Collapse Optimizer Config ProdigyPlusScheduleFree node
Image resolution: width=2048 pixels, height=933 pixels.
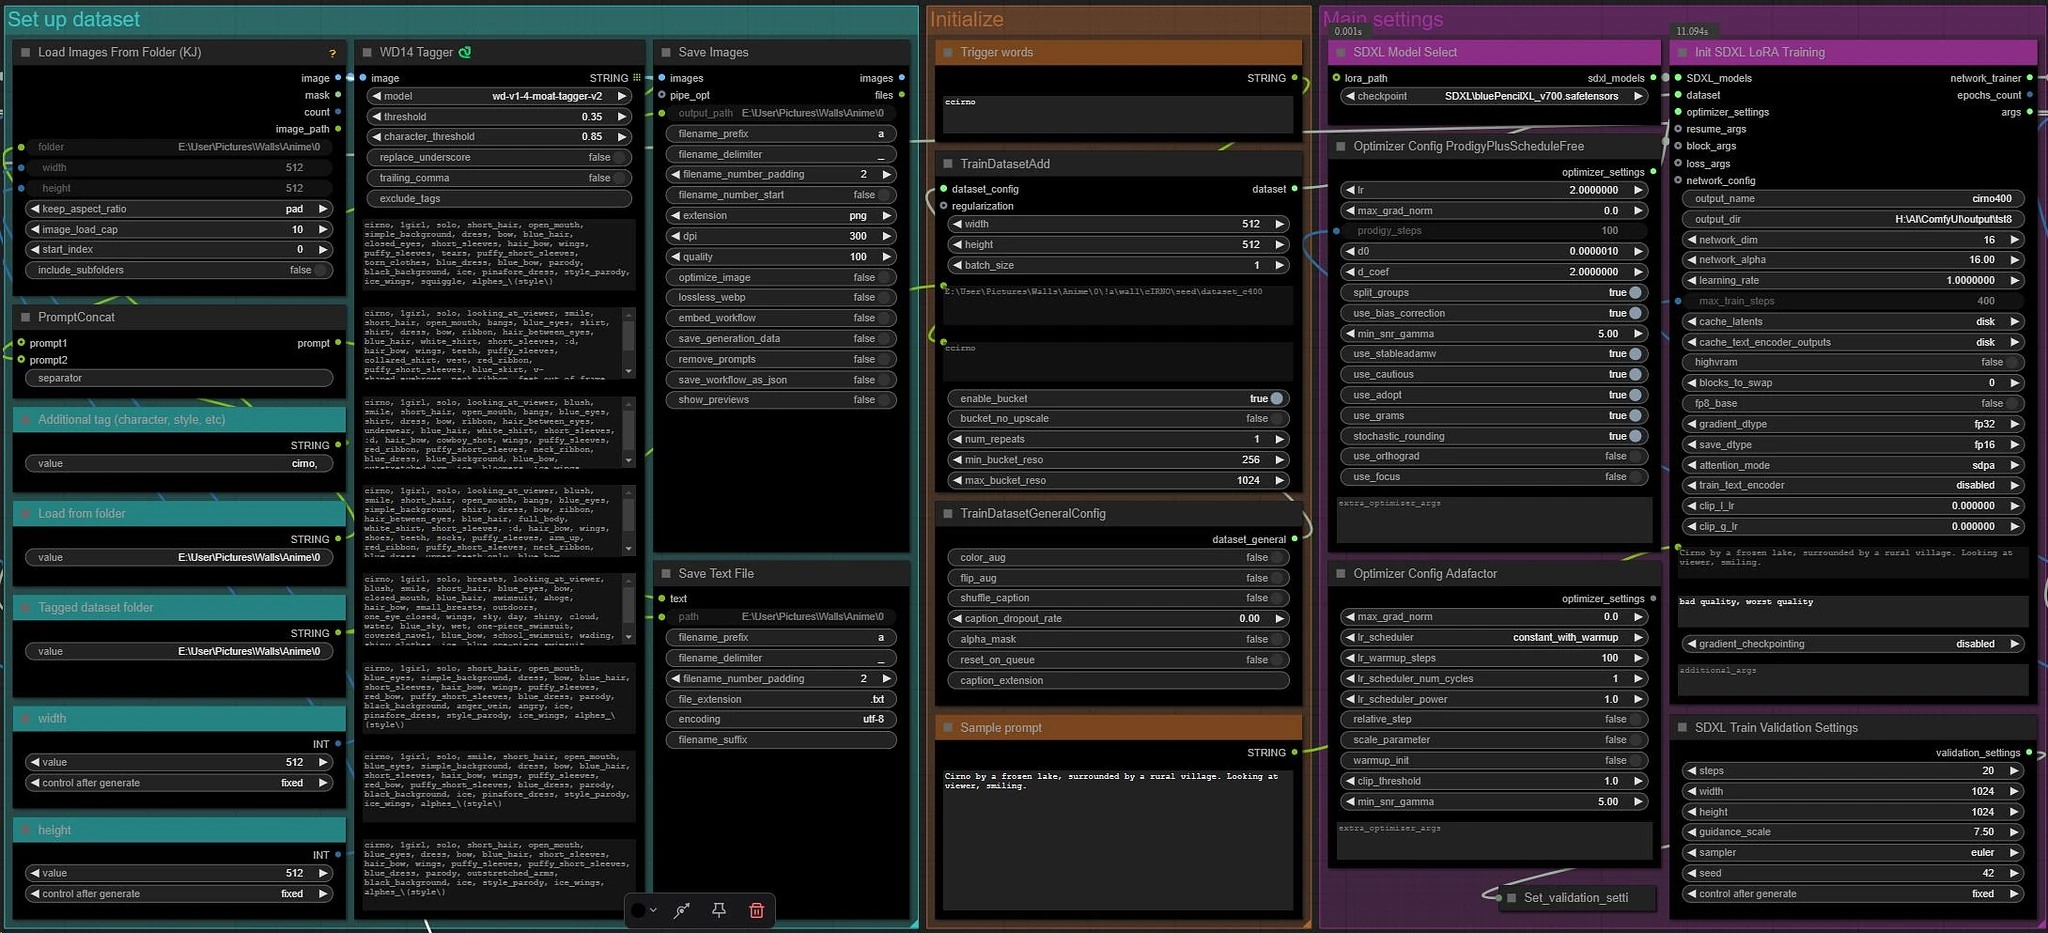(x=1341, y=146)
